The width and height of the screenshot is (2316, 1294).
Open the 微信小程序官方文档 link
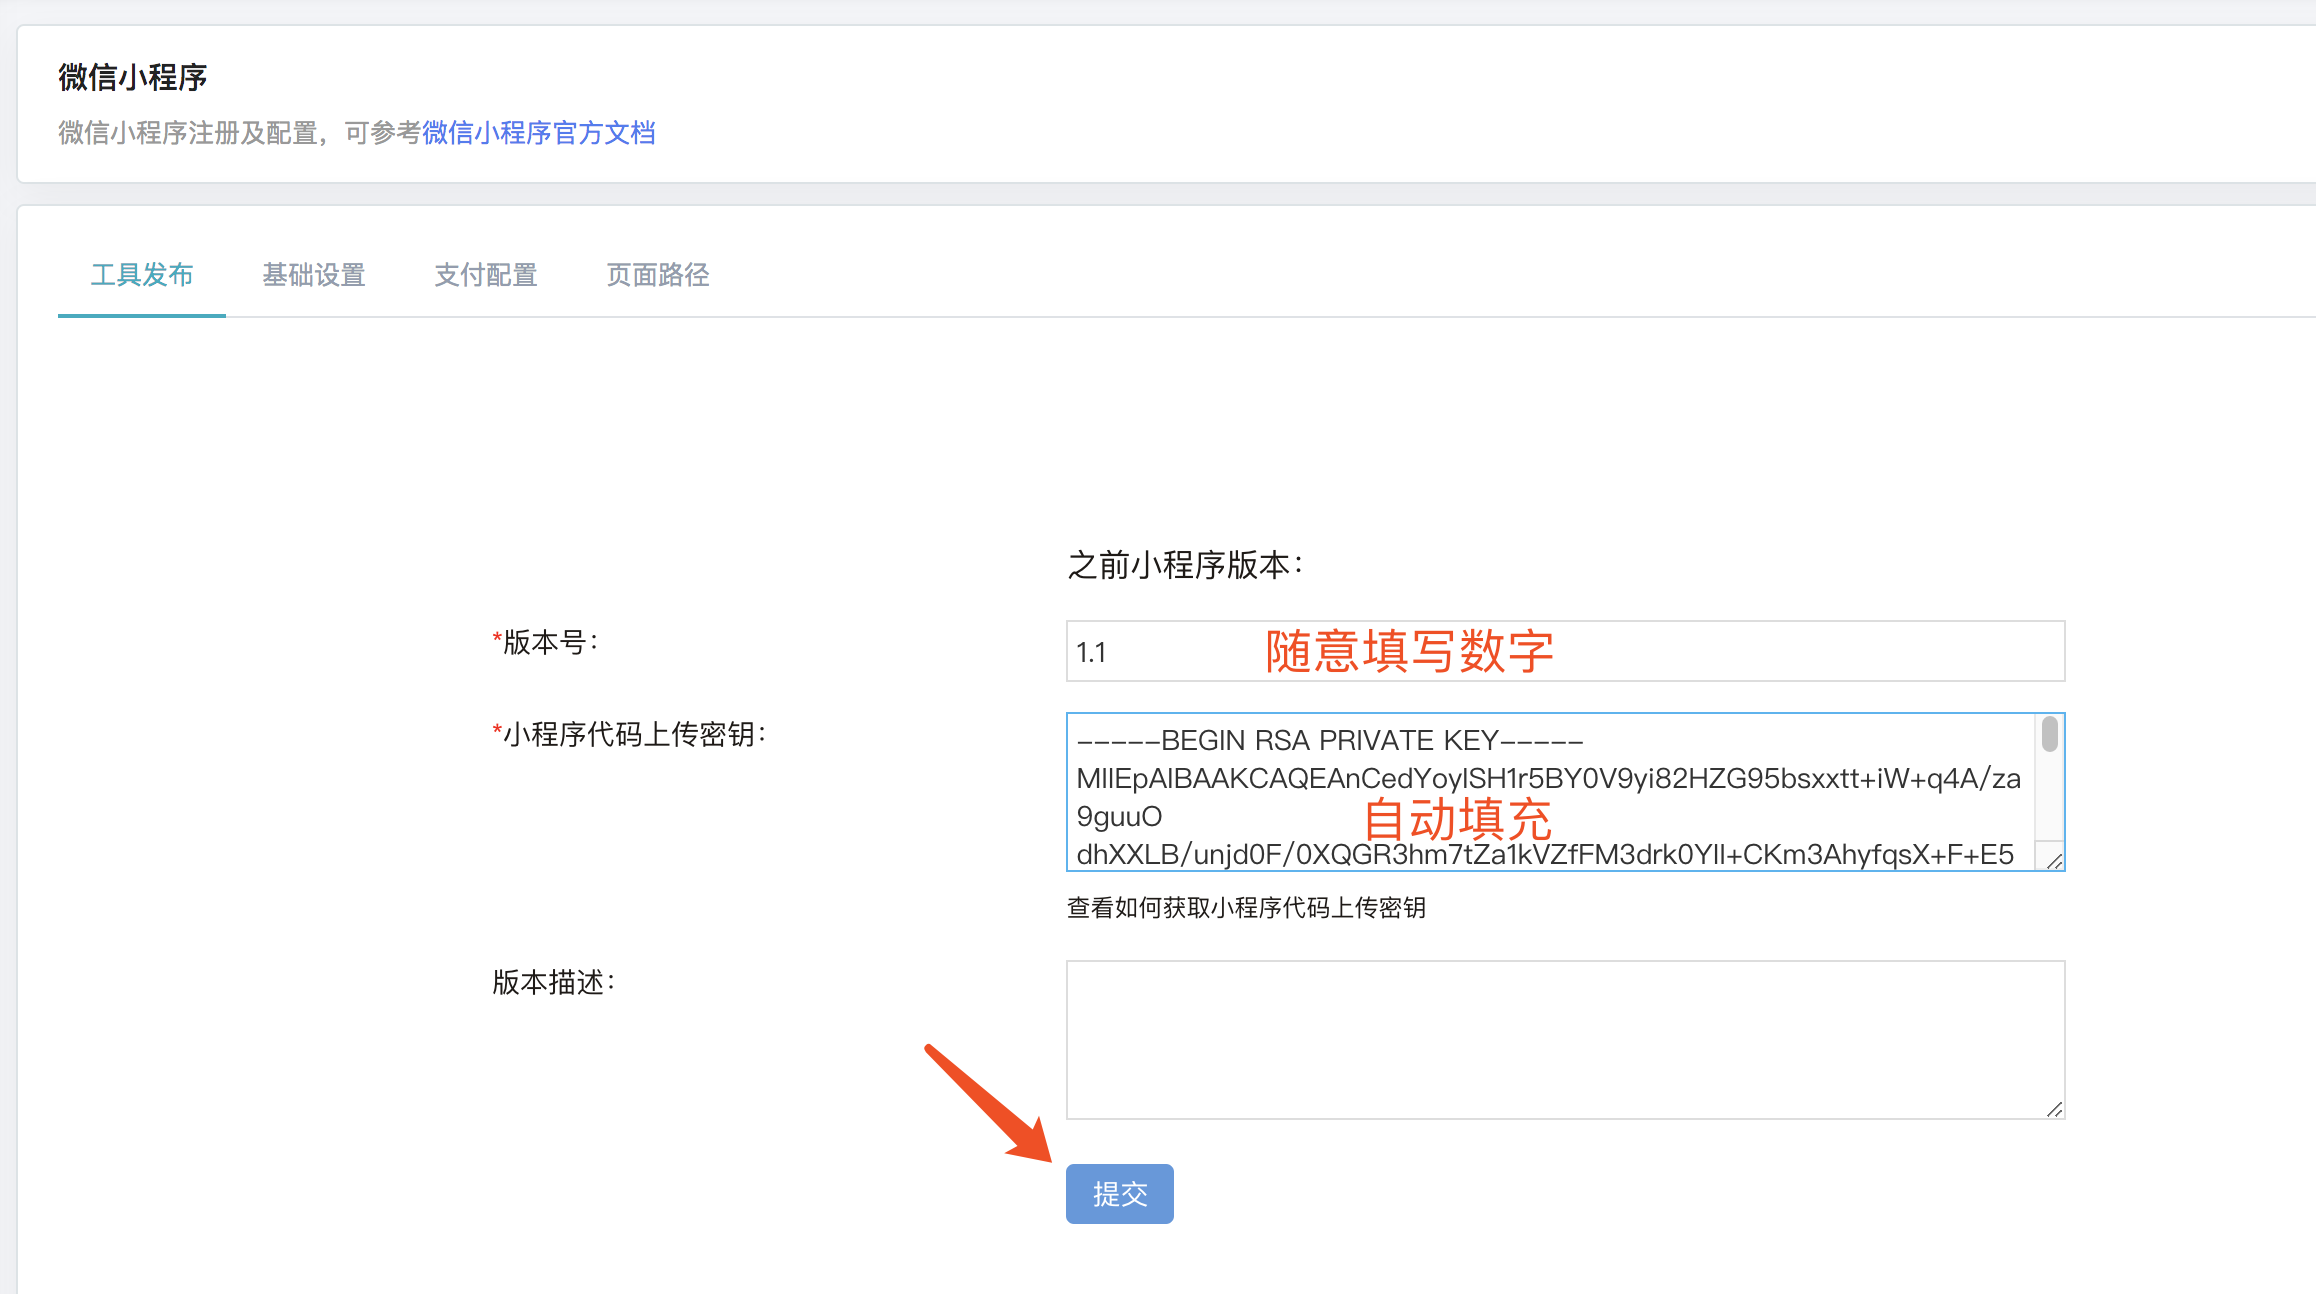click(539, 133)
